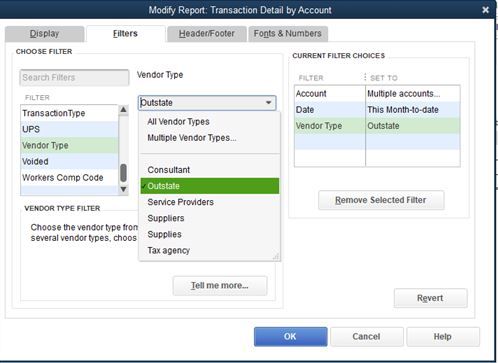Image resolution: width=498 pixels, height=363 pixels.
Task: Choose the highlighted Outstate vendor type
Action: click(210, 186)
